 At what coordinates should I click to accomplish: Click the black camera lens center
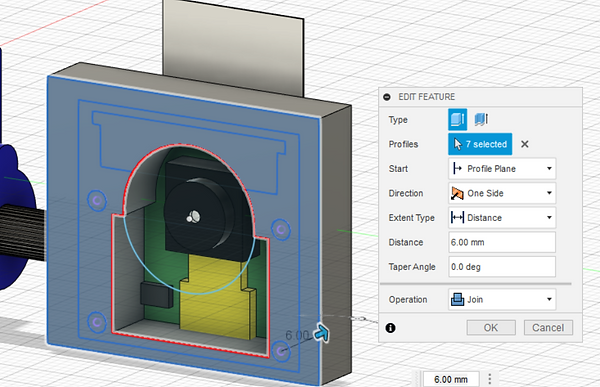pyautogui.click(x=194, y=217)
